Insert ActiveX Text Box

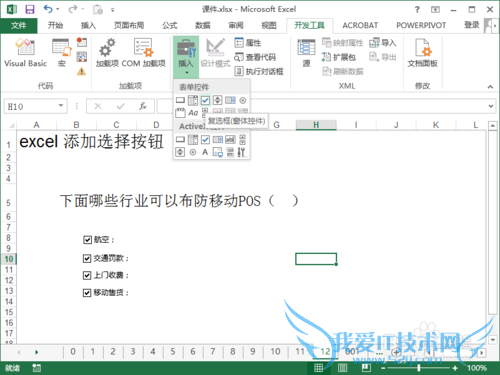230,139
